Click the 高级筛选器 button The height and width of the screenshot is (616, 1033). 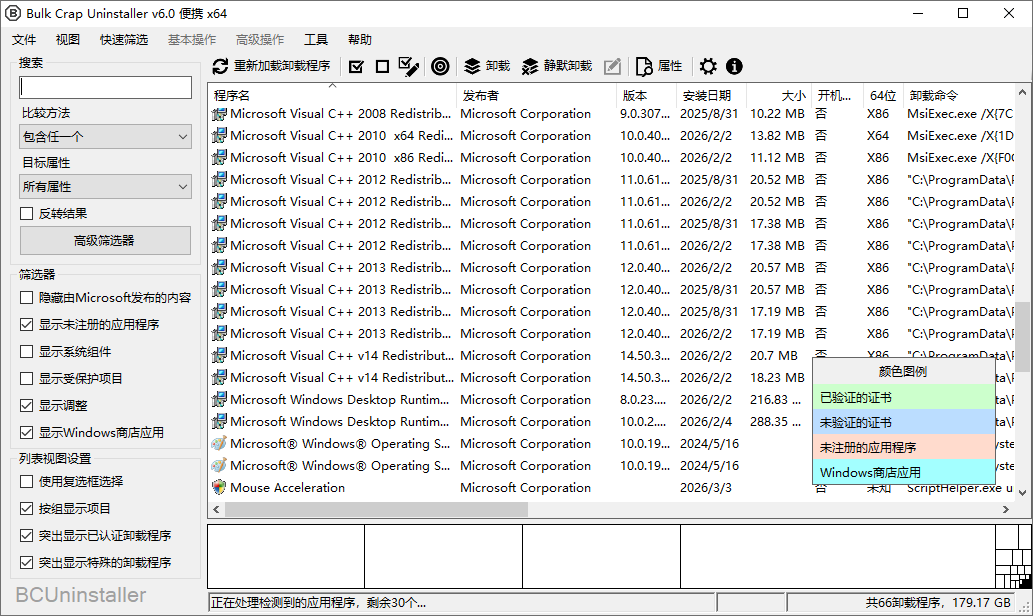tap(105, 240)
